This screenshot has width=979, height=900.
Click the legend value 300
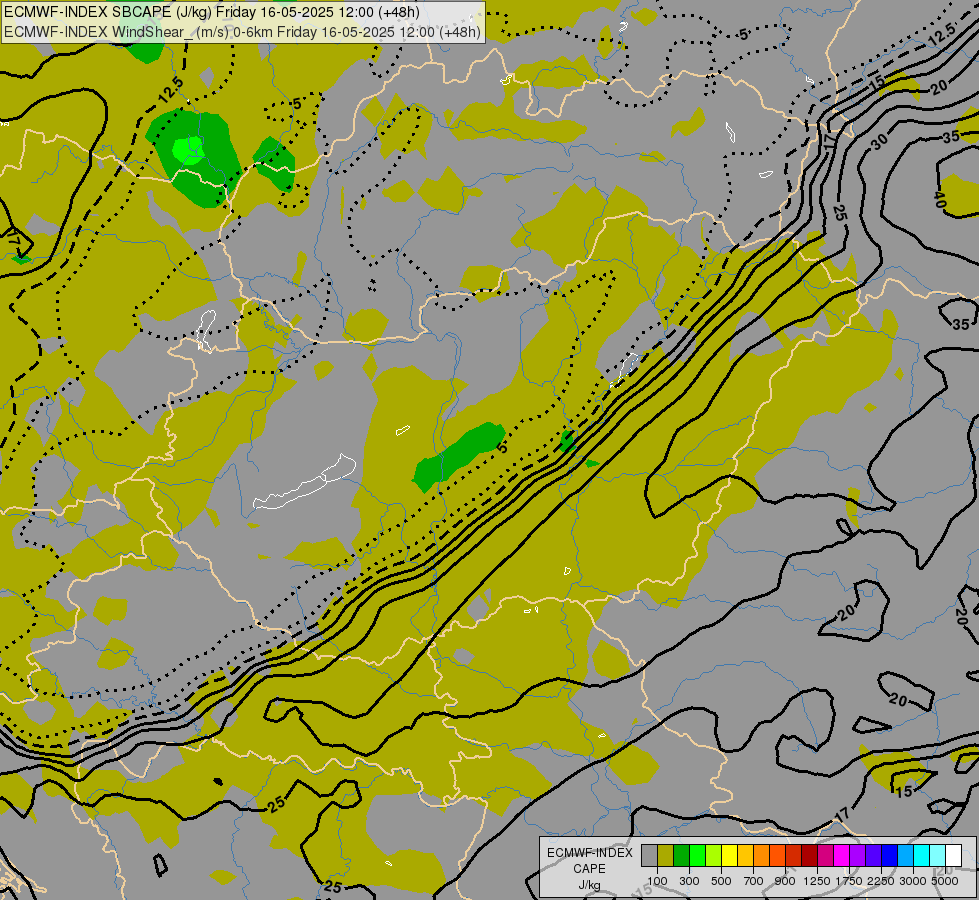point(689,881)
